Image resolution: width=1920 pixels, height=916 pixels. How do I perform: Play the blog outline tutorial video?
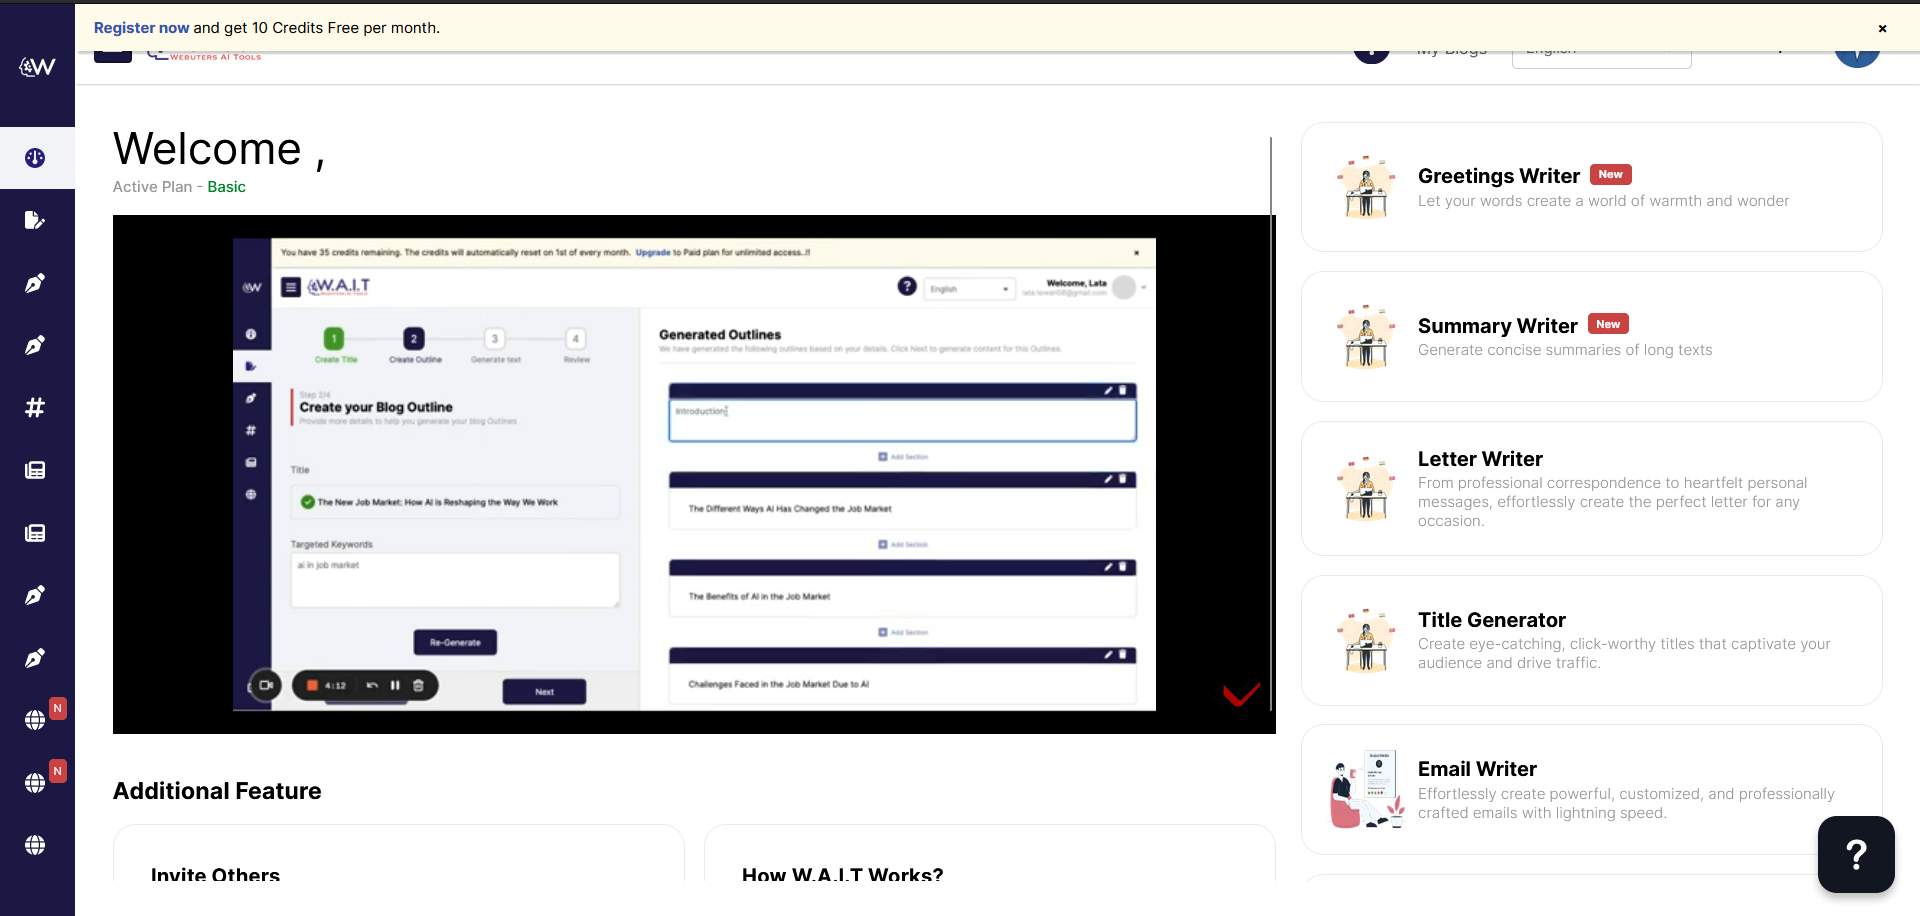[693, 474]
